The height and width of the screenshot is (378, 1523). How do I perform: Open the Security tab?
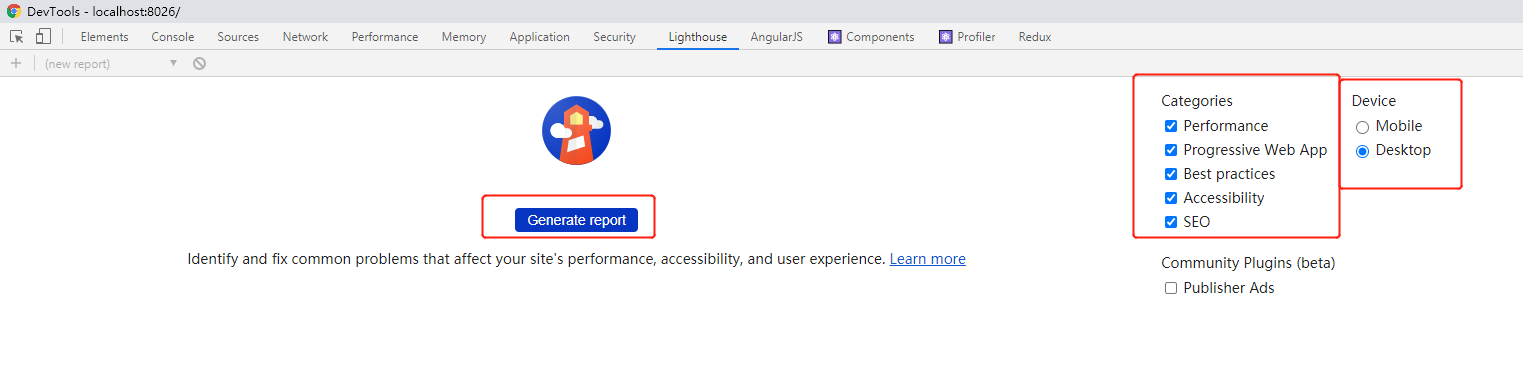pyautogui.click(x=614, y=37)
